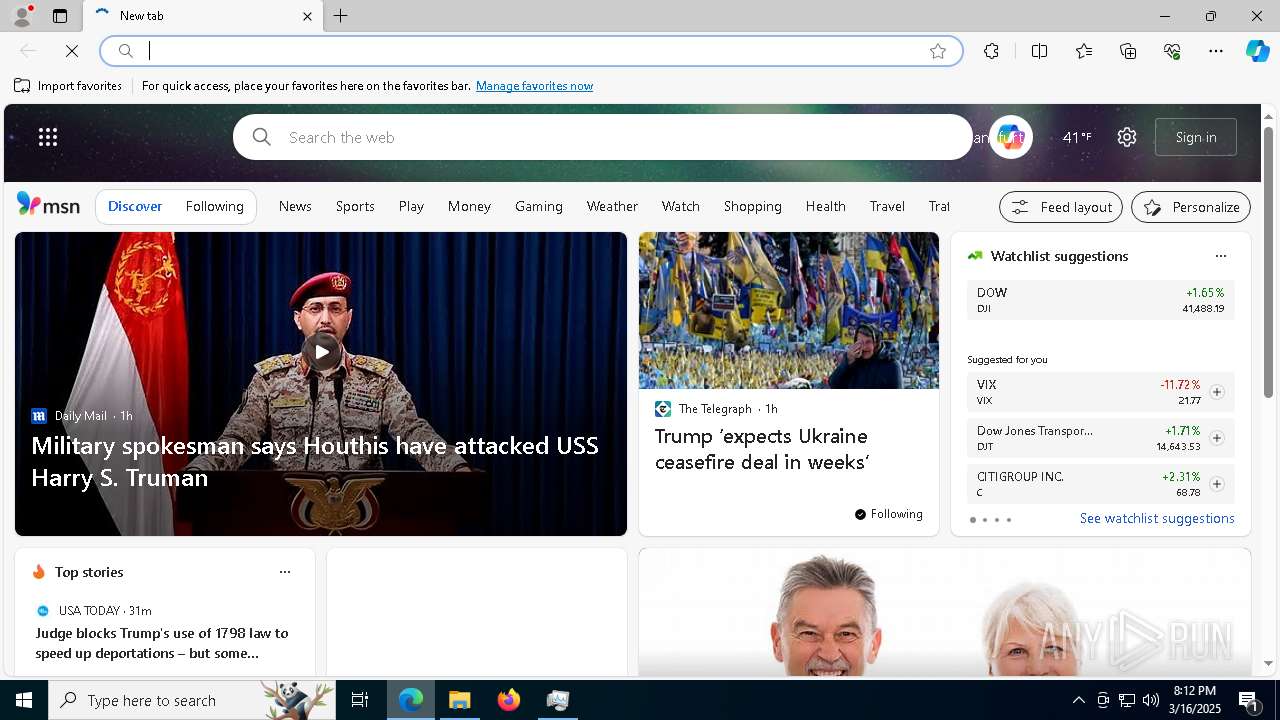The width and height of the screenshot is (1280, 720).
Task: Open Browser essentials icon
Action: pos(1172,51)
